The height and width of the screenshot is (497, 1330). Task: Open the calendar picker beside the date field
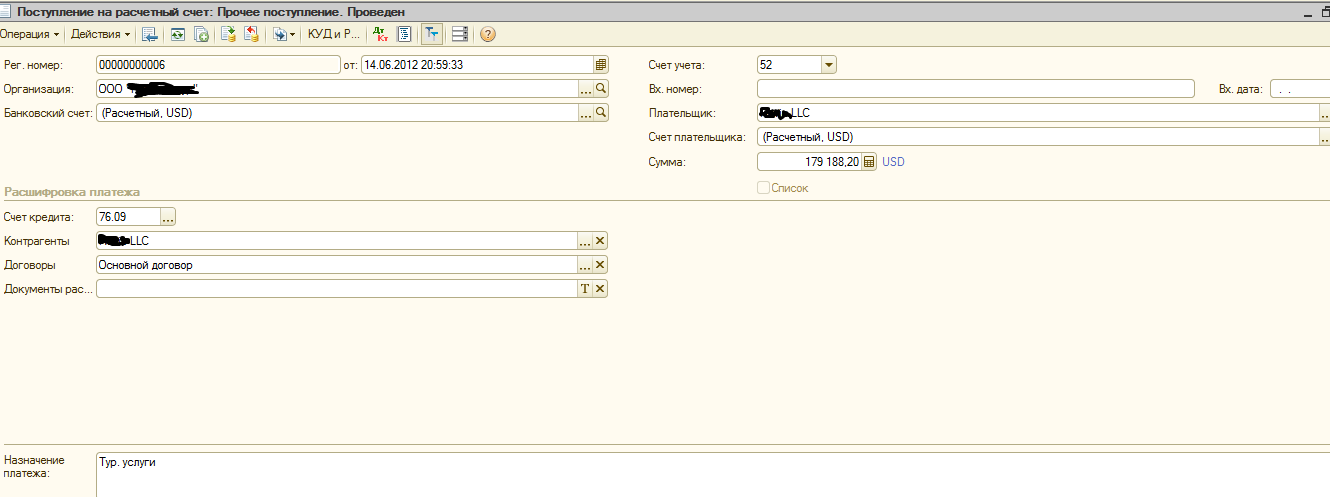(x=601, y=65)
